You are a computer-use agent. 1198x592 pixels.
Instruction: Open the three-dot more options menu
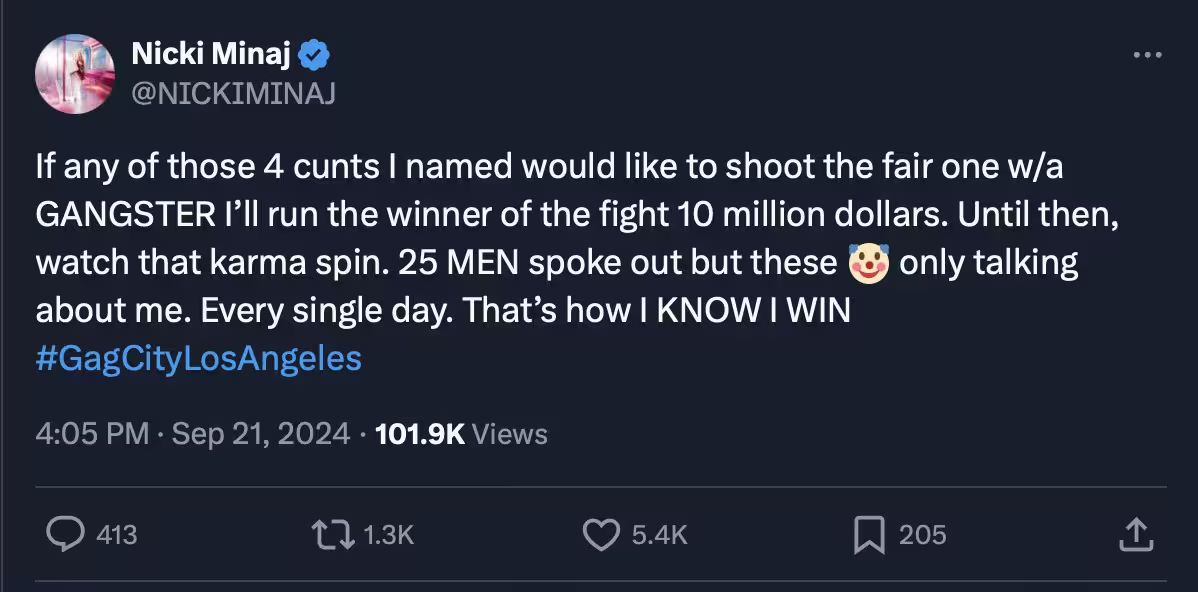(1147, 56)
